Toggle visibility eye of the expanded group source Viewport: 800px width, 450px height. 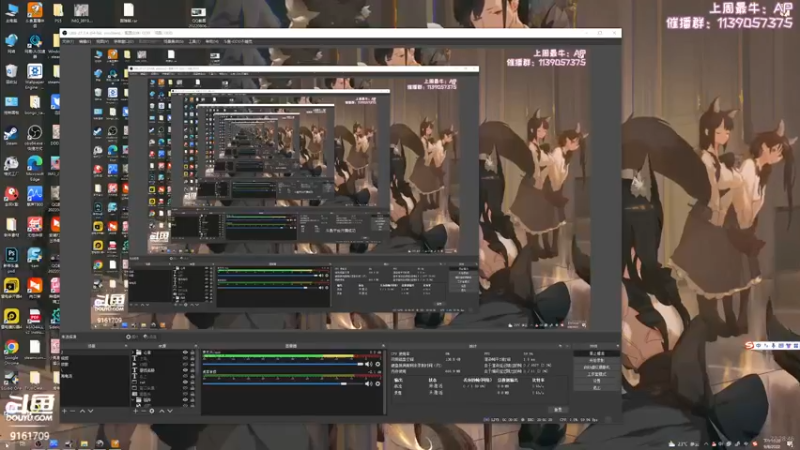185,399
